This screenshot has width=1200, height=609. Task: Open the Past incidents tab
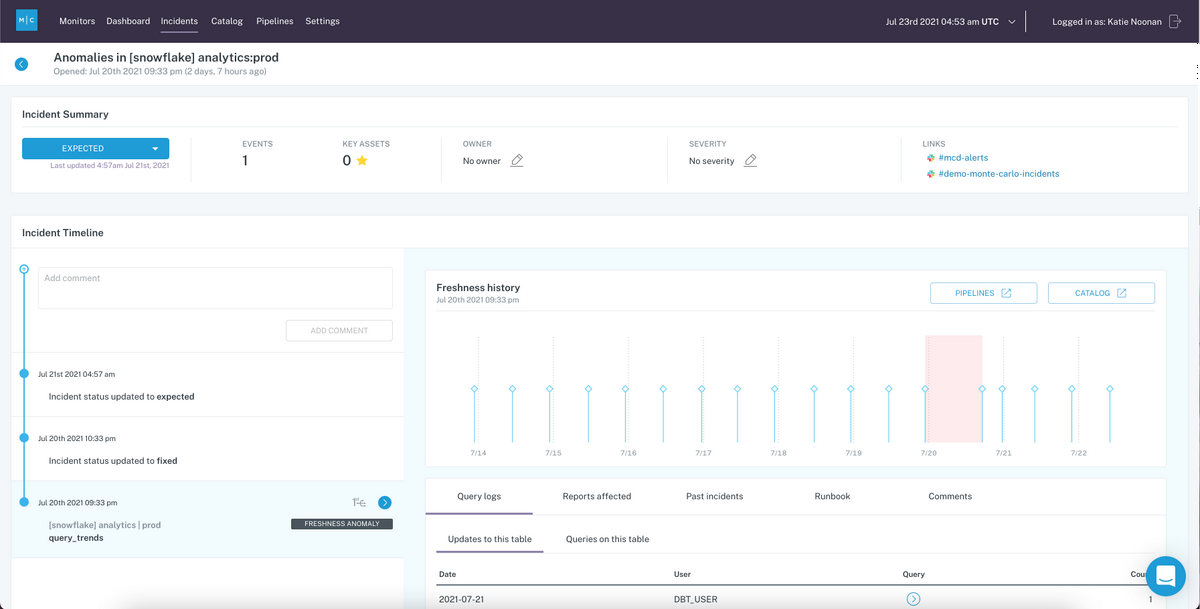coord(714,496)
